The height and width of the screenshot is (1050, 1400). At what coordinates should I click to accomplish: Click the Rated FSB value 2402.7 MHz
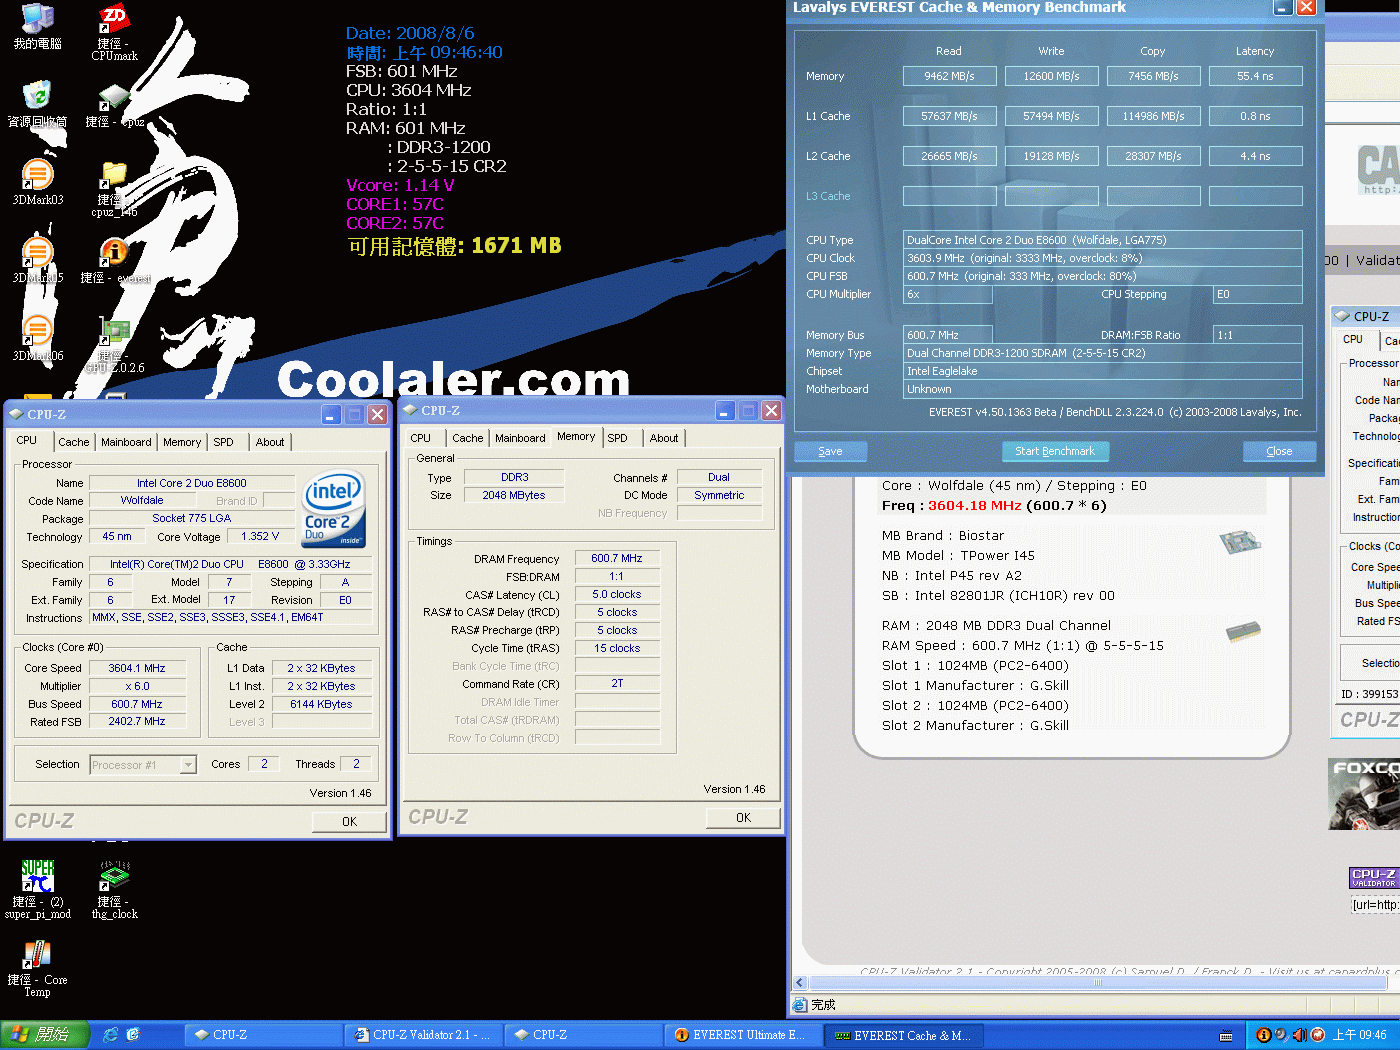(137, 722)
